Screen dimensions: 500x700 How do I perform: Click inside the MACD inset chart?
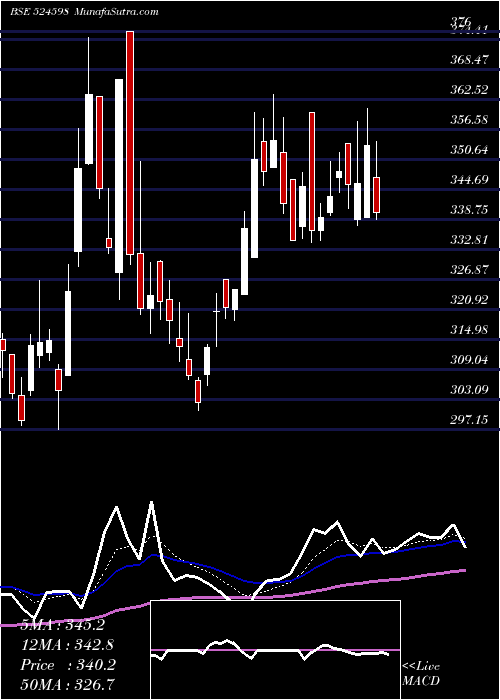point(275,650)
